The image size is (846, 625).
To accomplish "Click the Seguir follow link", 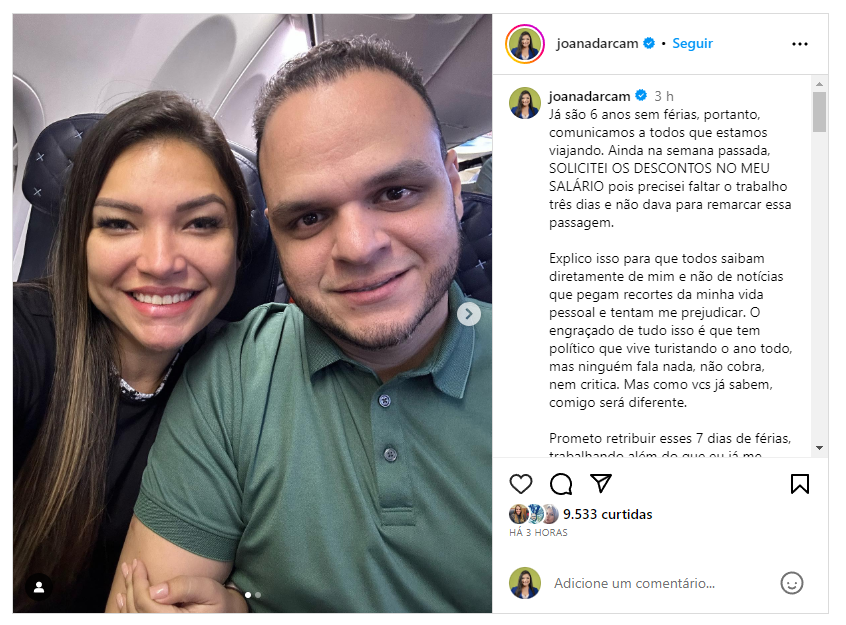I will pyautogui.click(x=692, y=43).
